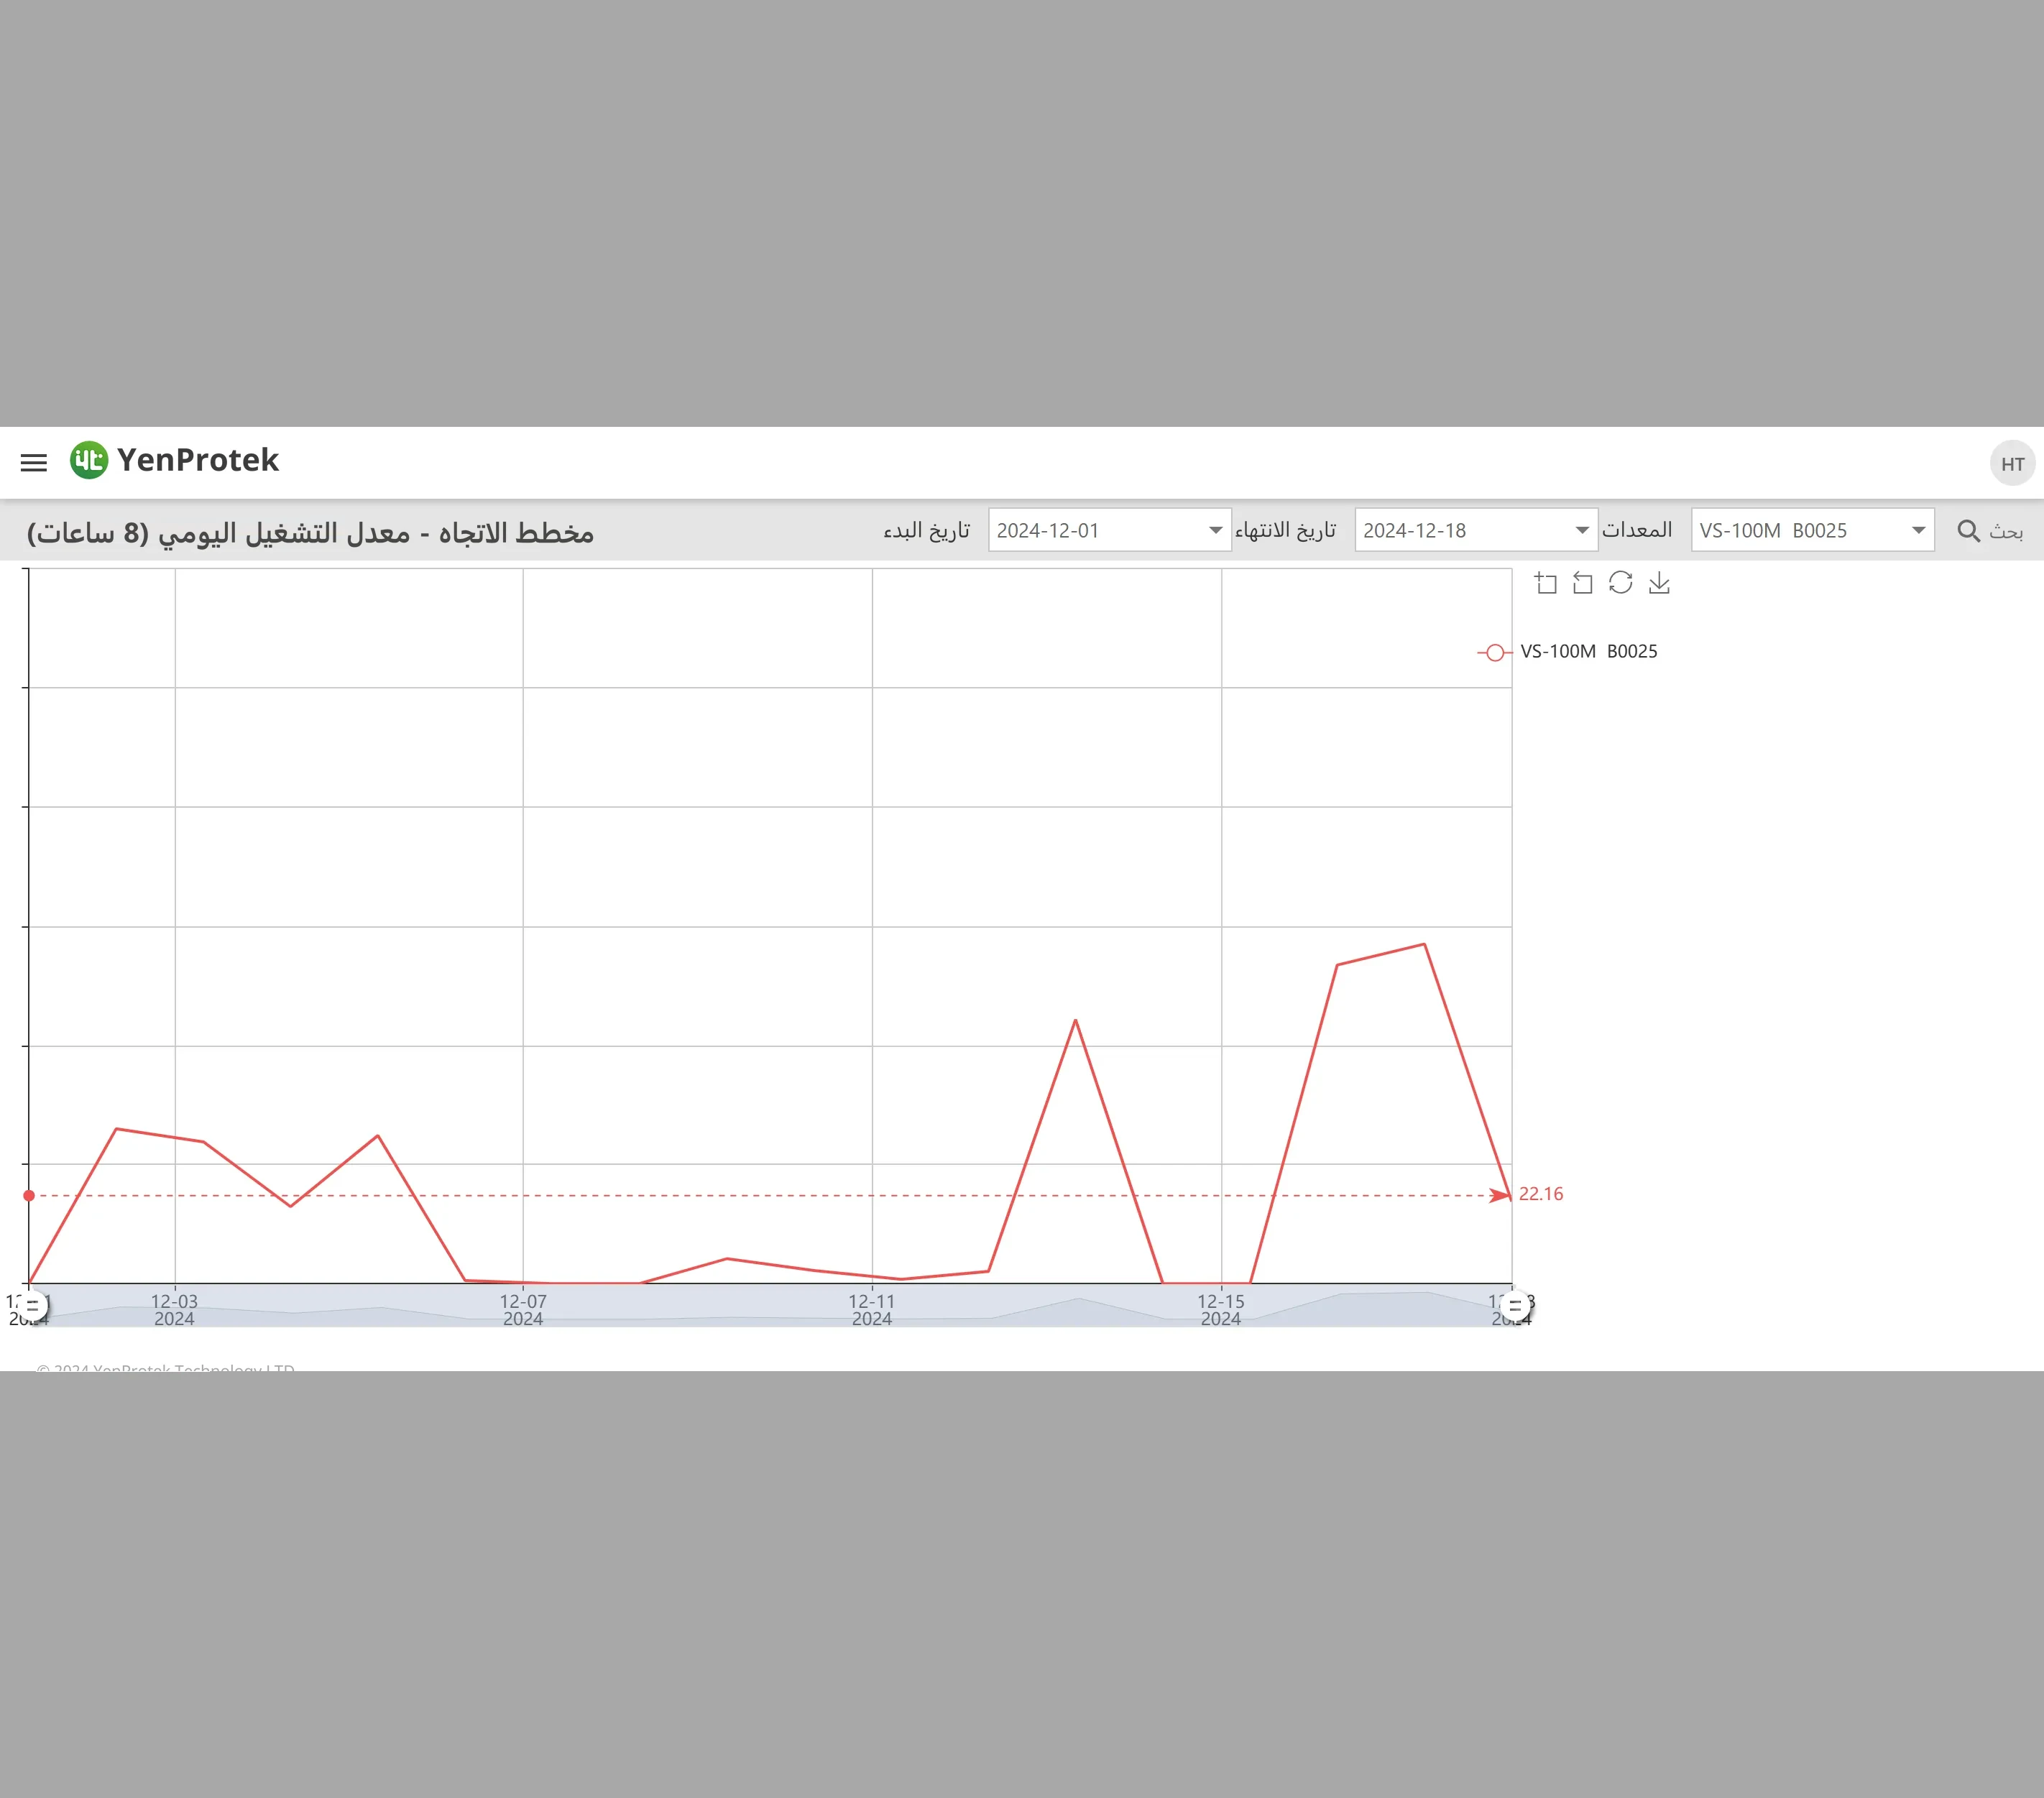Click the 12-07 2024 axis label
The image size is (2044, 1798).
tap(523, 1310)
